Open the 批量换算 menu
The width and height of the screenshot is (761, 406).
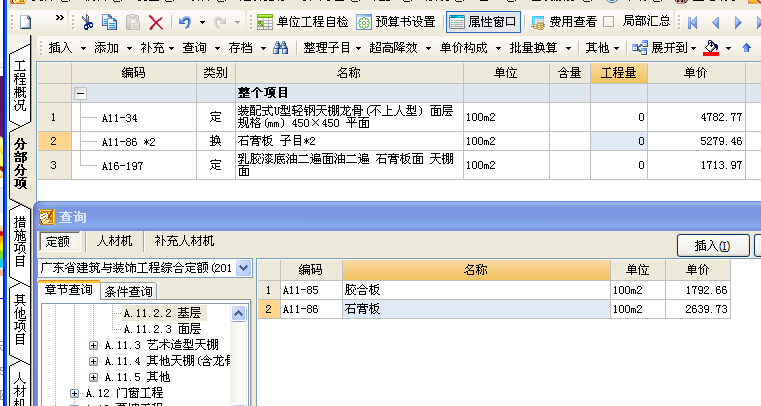pos(540,48)
